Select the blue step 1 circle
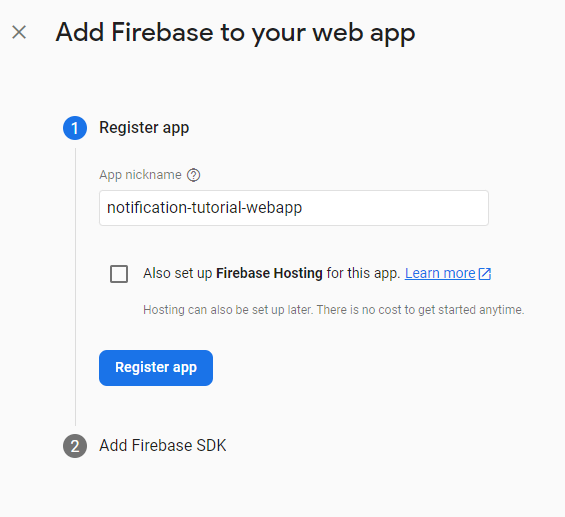 click(x=75, y=128)
